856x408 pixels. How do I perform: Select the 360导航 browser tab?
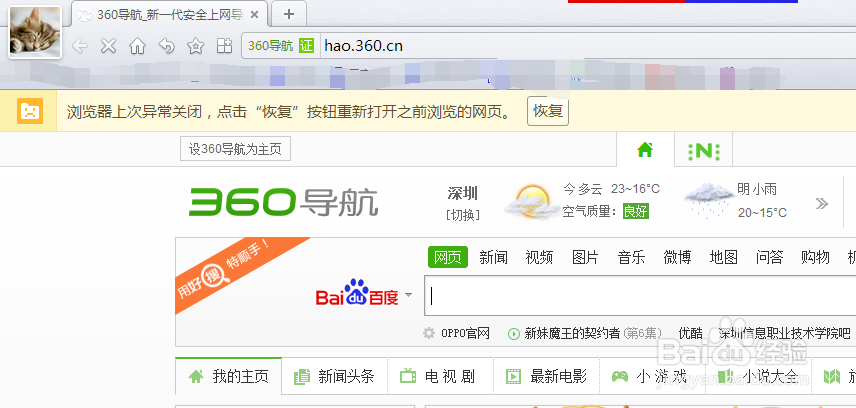(169, 15)
